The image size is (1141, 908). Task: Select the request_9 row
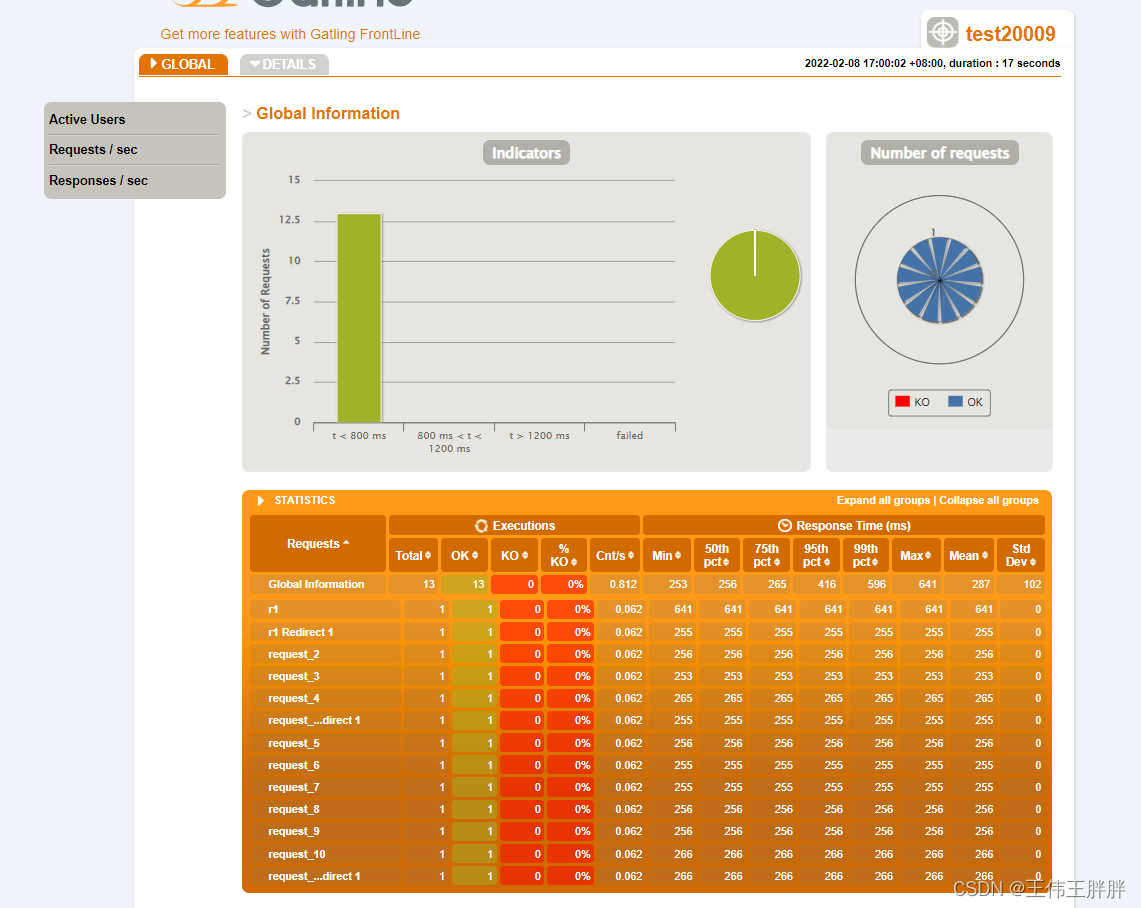click(646, 831)
